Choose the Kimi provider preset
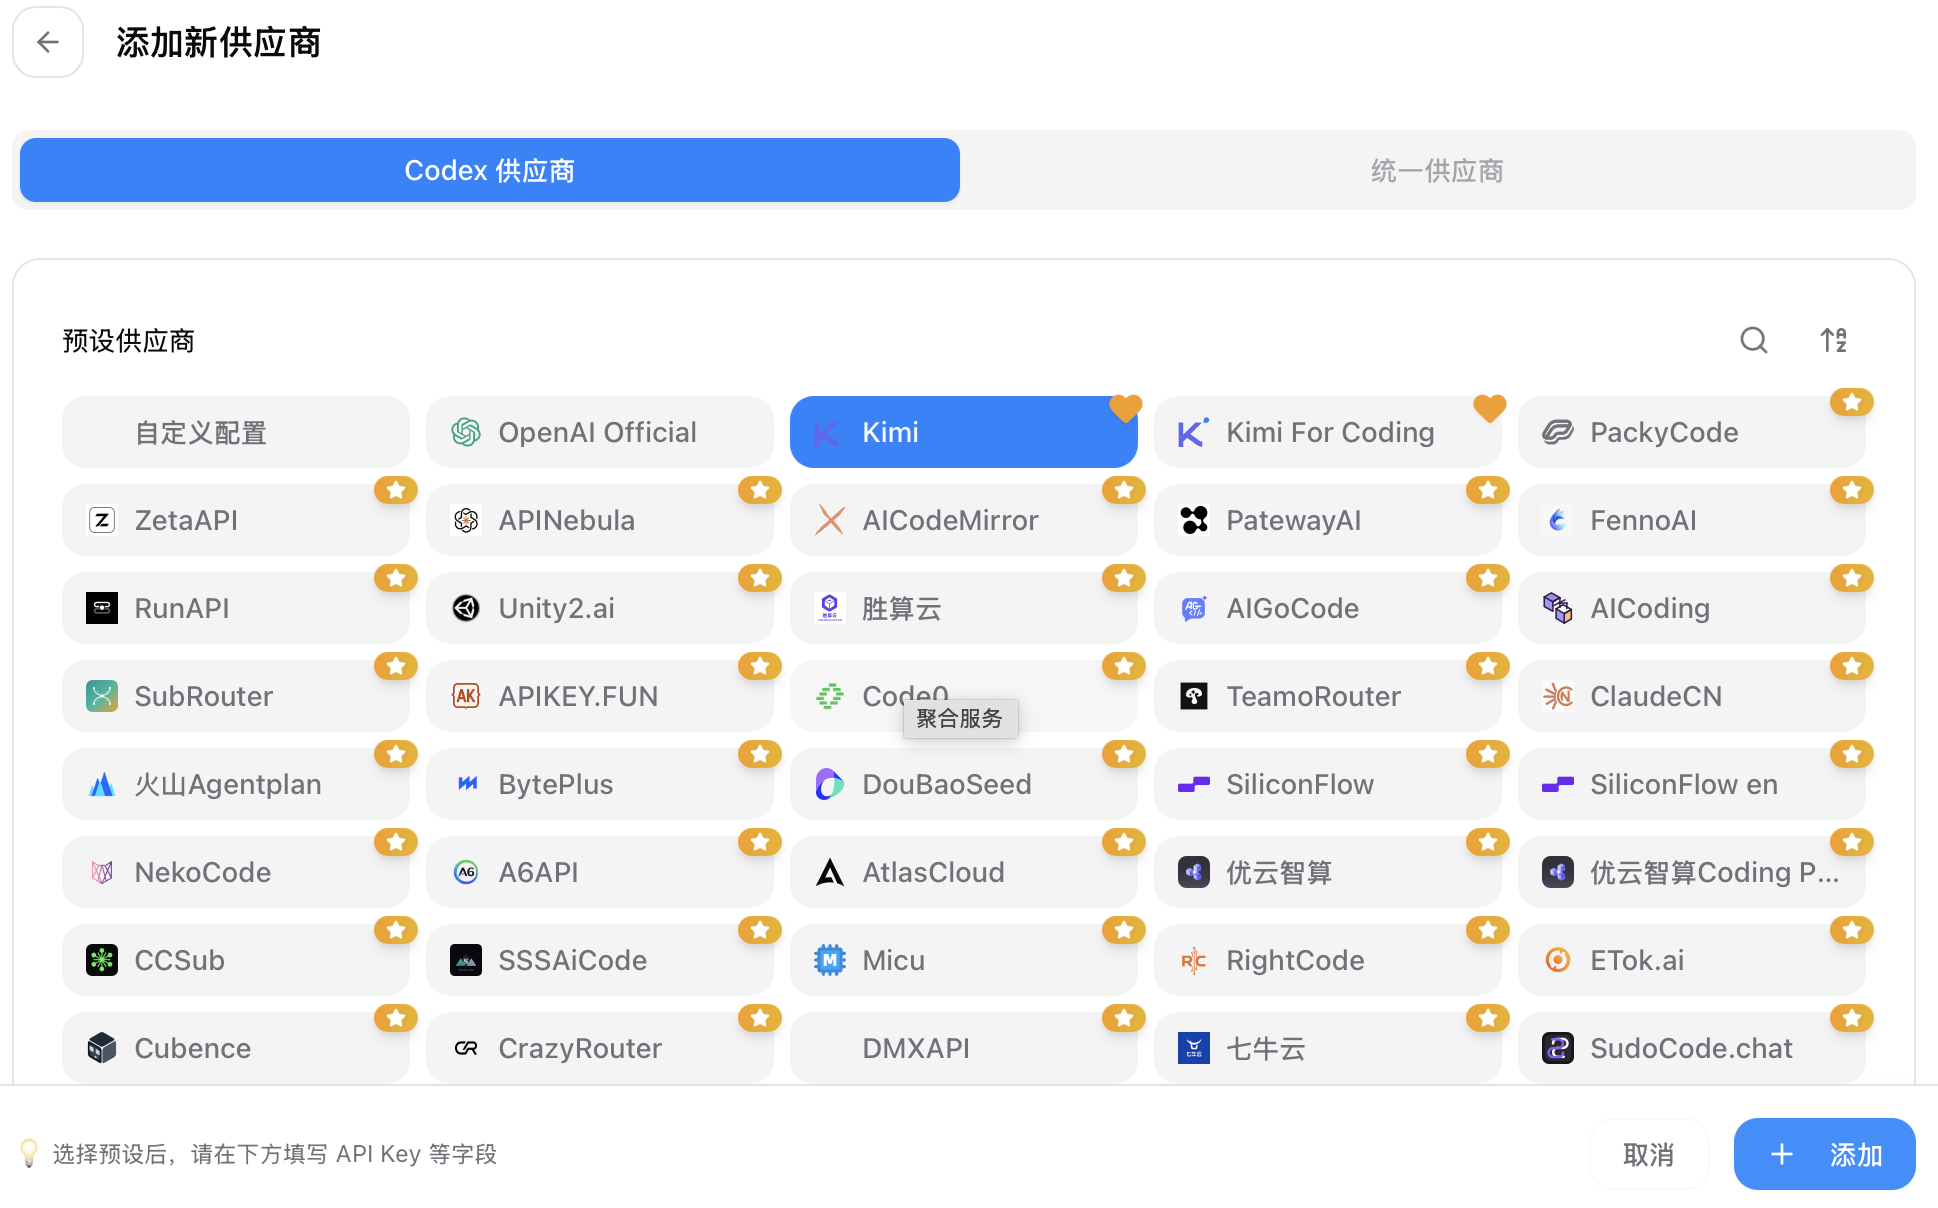The image size is (1938, 1208). point(964,432)
